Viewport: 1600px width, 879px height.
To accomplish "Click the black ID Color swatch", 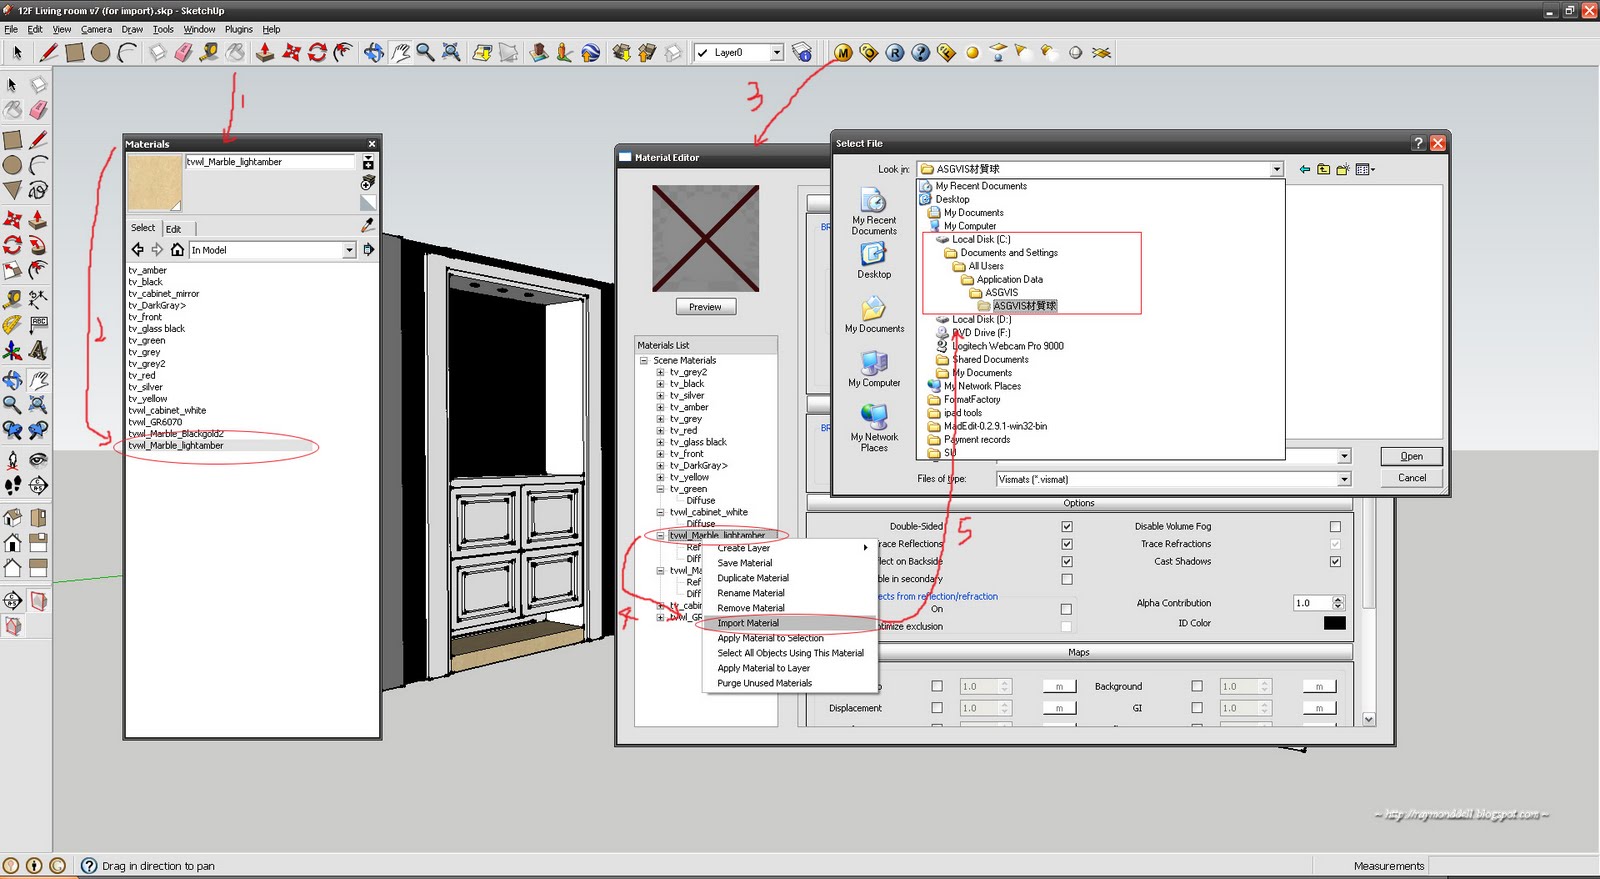I will click(x=1334, y=623).
